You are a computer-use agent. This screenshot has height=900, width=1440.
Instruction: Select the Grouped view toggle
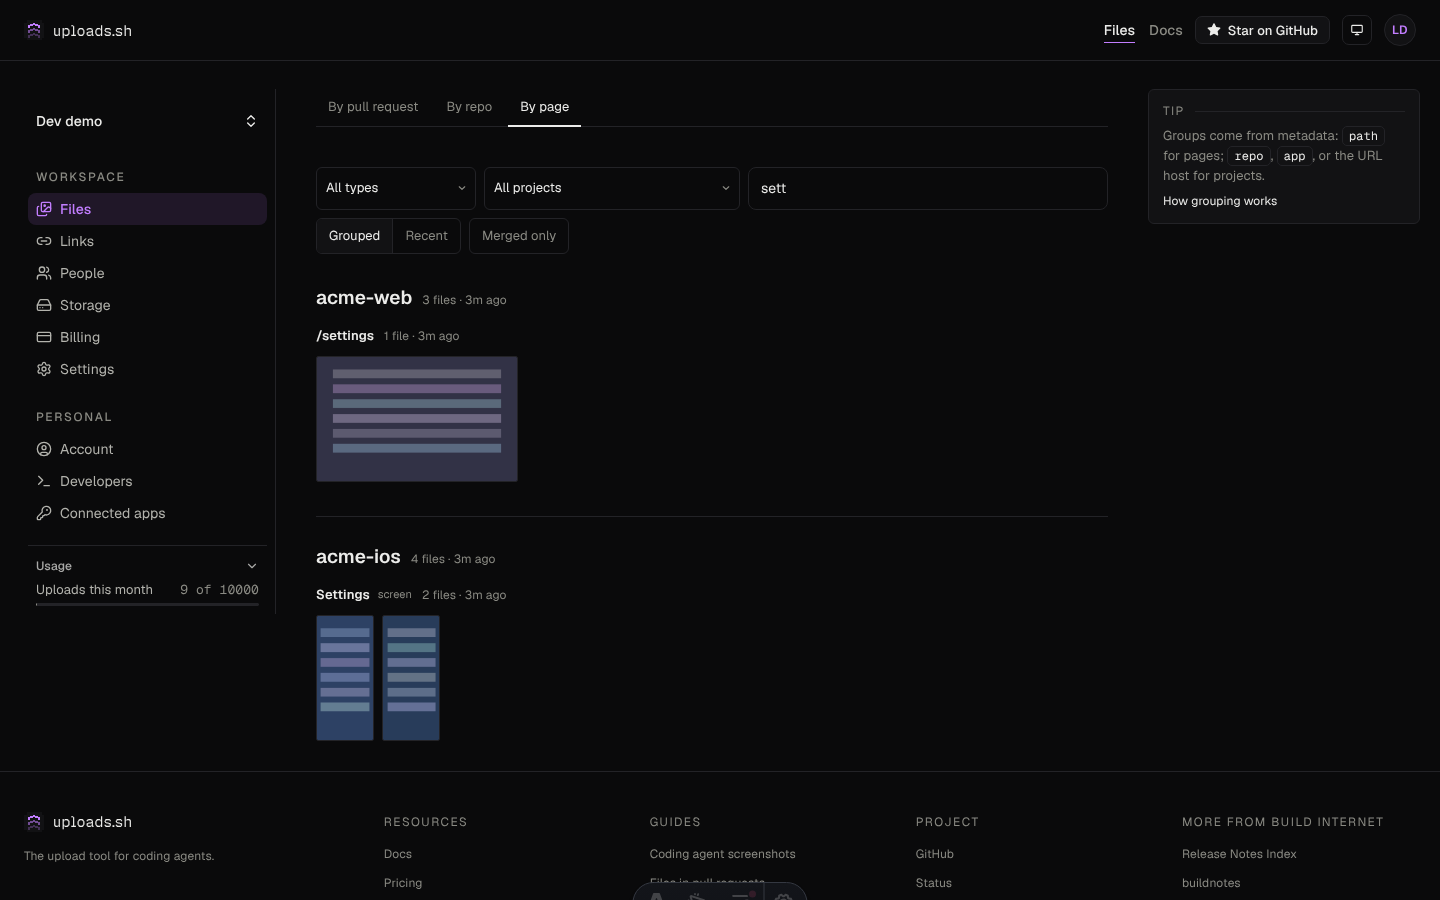click(354, 236)
